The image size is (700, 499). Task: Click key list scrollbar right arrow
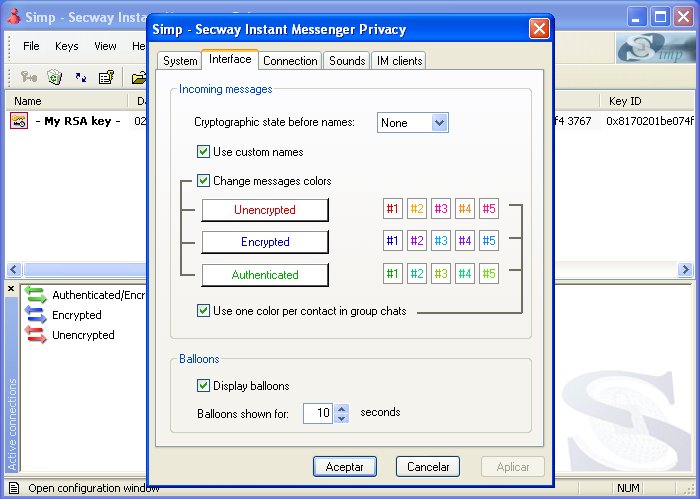click(x=685, y=269)
